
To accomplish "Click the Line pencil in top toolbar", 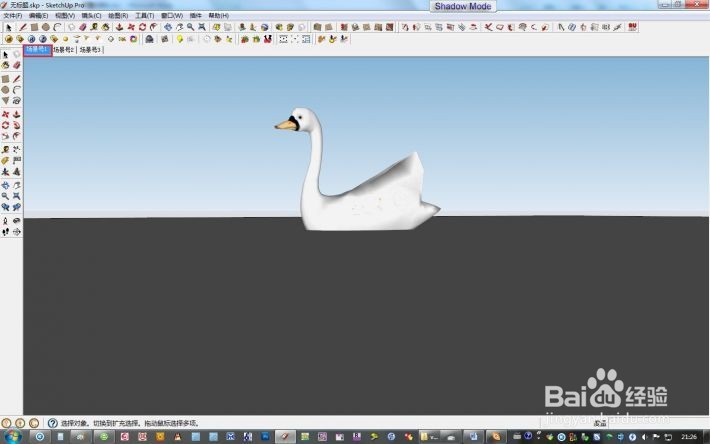I will pos(23,27).
